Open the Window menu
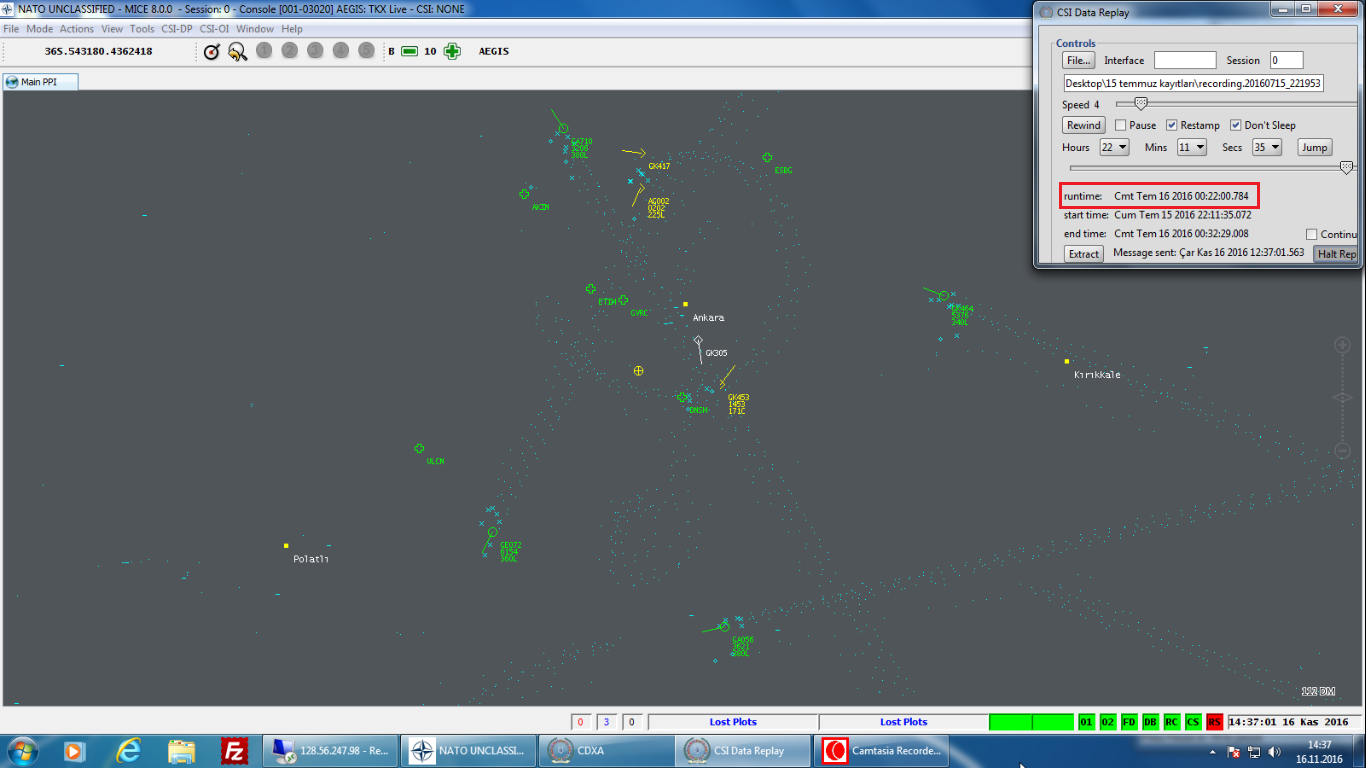Screen dimensions: 1366x768 click(x=255, y=29)
